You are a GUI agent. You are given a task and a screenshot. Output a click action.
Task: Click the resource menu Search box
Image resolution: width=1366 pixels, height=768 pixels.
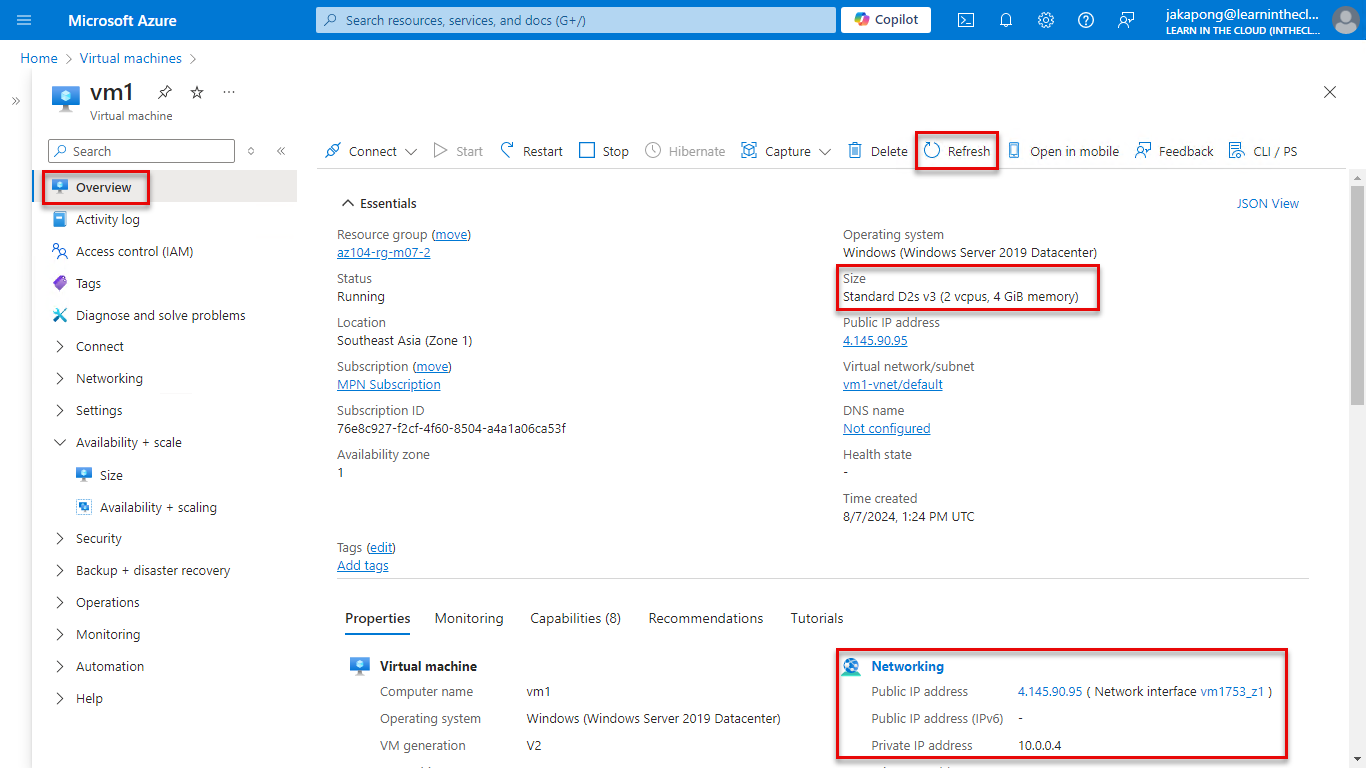pyautogui.click(x=141, y=151)
